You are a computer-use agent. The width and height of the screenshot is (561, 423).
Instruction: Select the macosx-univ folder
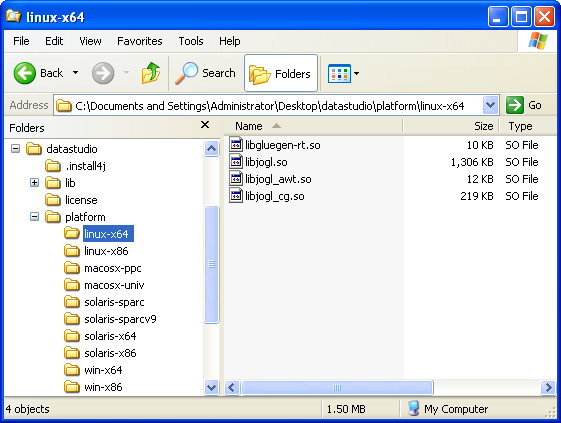(114, 285)
